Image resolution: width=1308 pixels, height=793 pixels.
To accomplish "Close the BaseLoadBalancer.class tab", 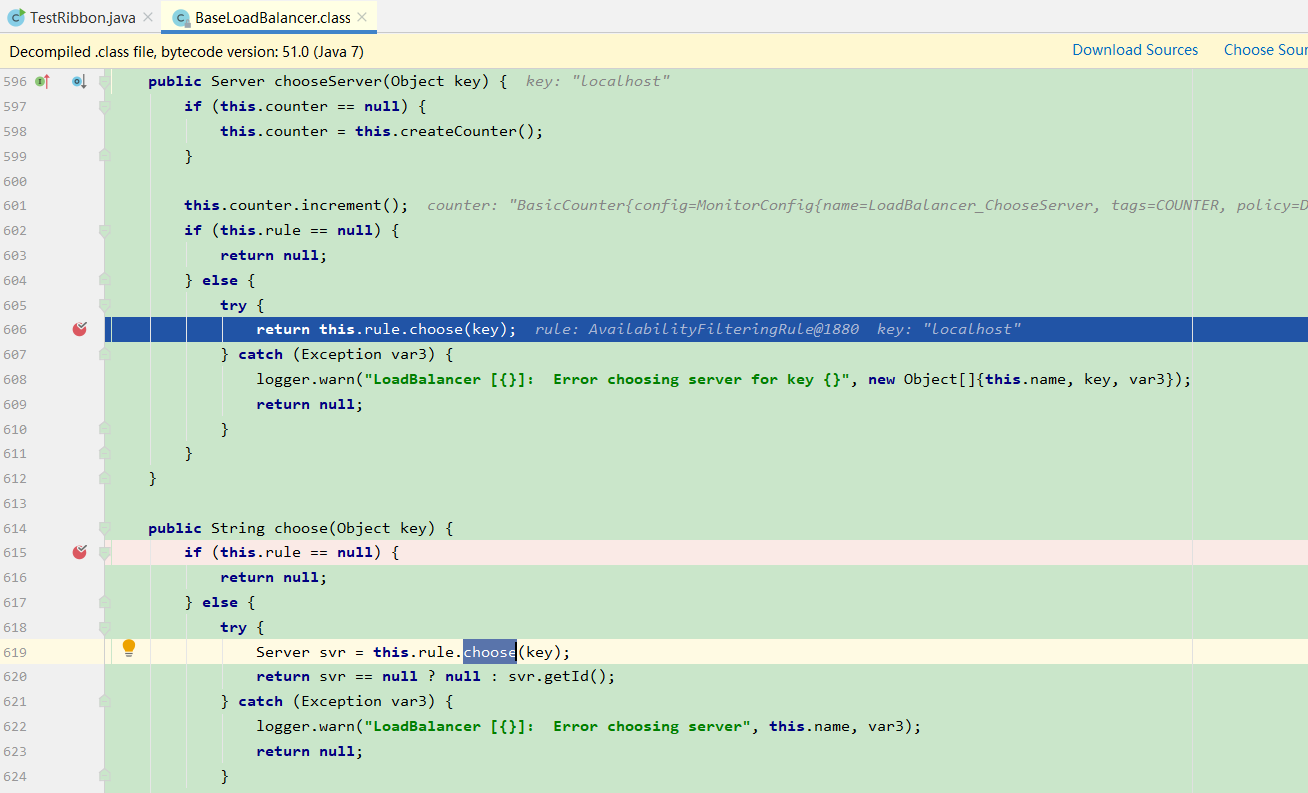I will coord(362,18).
